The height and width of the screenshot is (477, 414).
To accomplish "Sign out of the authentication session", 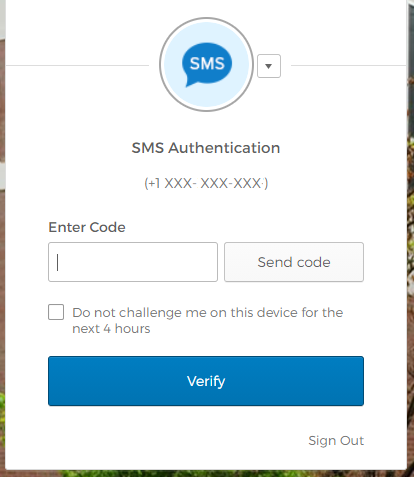I will click(x=336, y=441).
